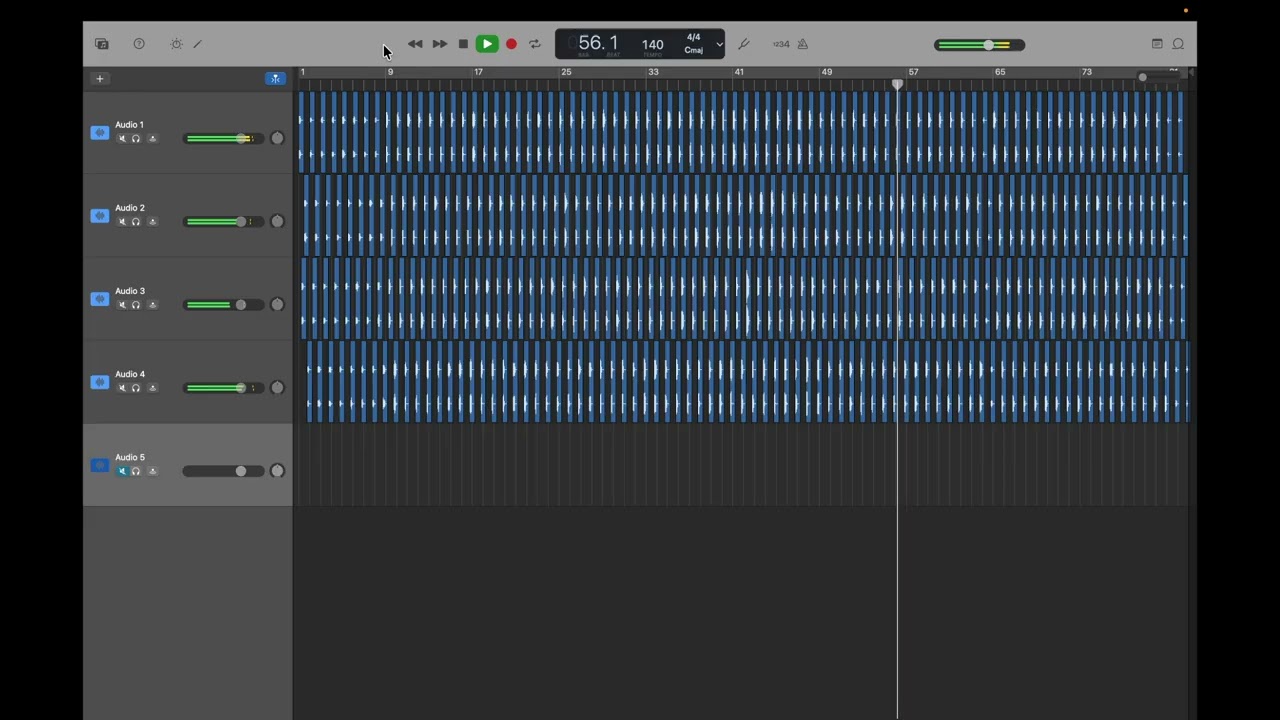Adjust the horizontal zoom slider
Viewport: 1280px width, 720px height.
[1160, 77]
